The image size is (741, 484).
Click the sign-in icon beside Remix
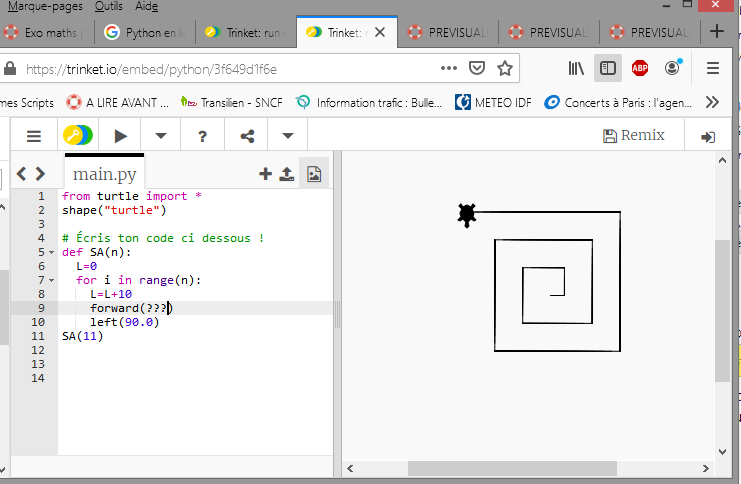pyautogui.click(x=708, y=136)
